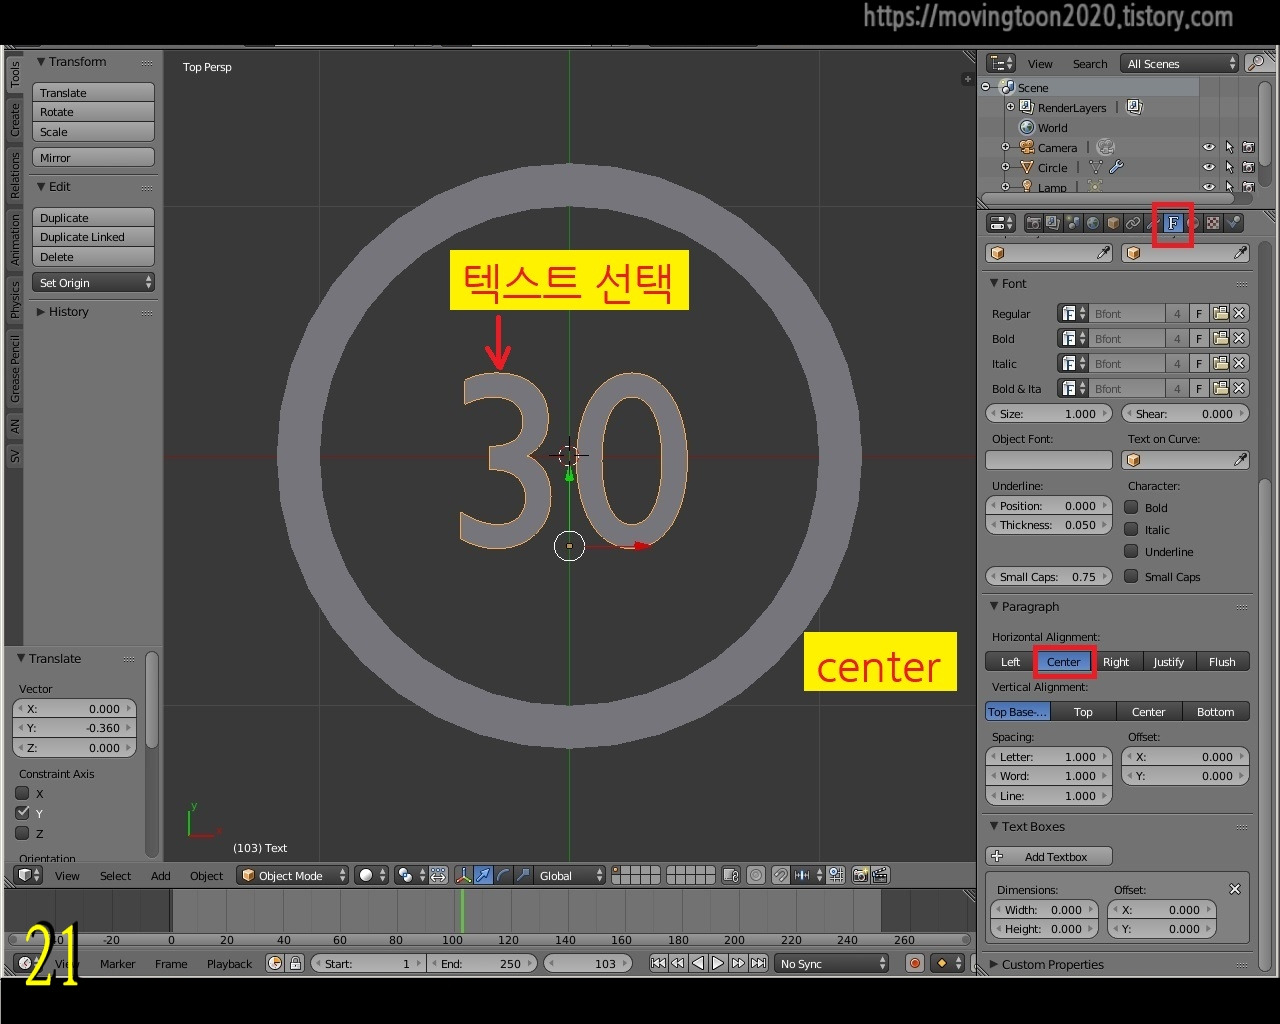Click OpenGL render animation clapper icon
This screenshot has width=1280, height=1024.
coord(880,875)
